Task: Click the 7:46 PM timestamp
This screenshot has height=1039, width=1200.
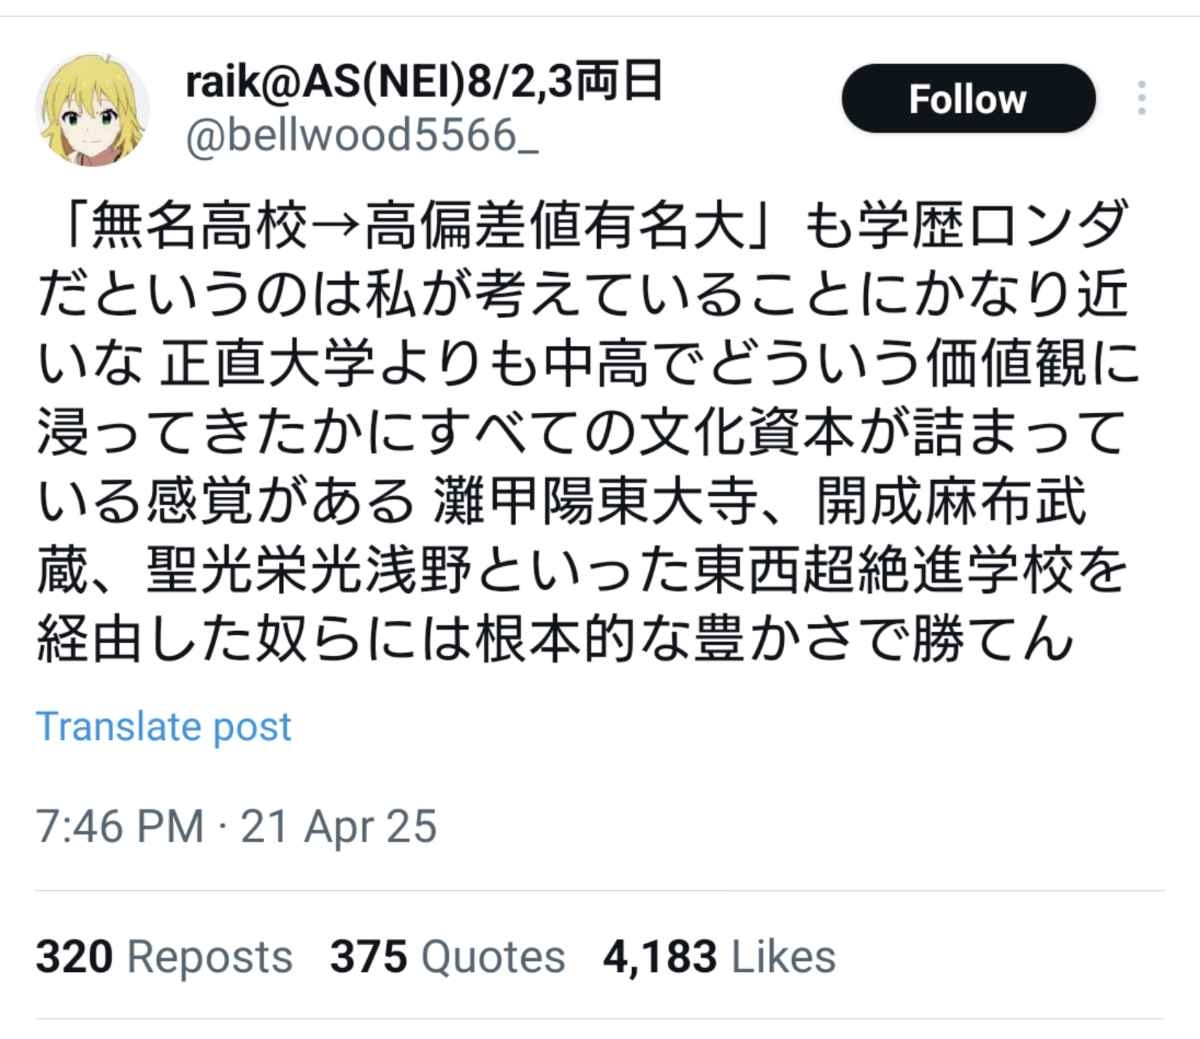Action: click(120, 827)
